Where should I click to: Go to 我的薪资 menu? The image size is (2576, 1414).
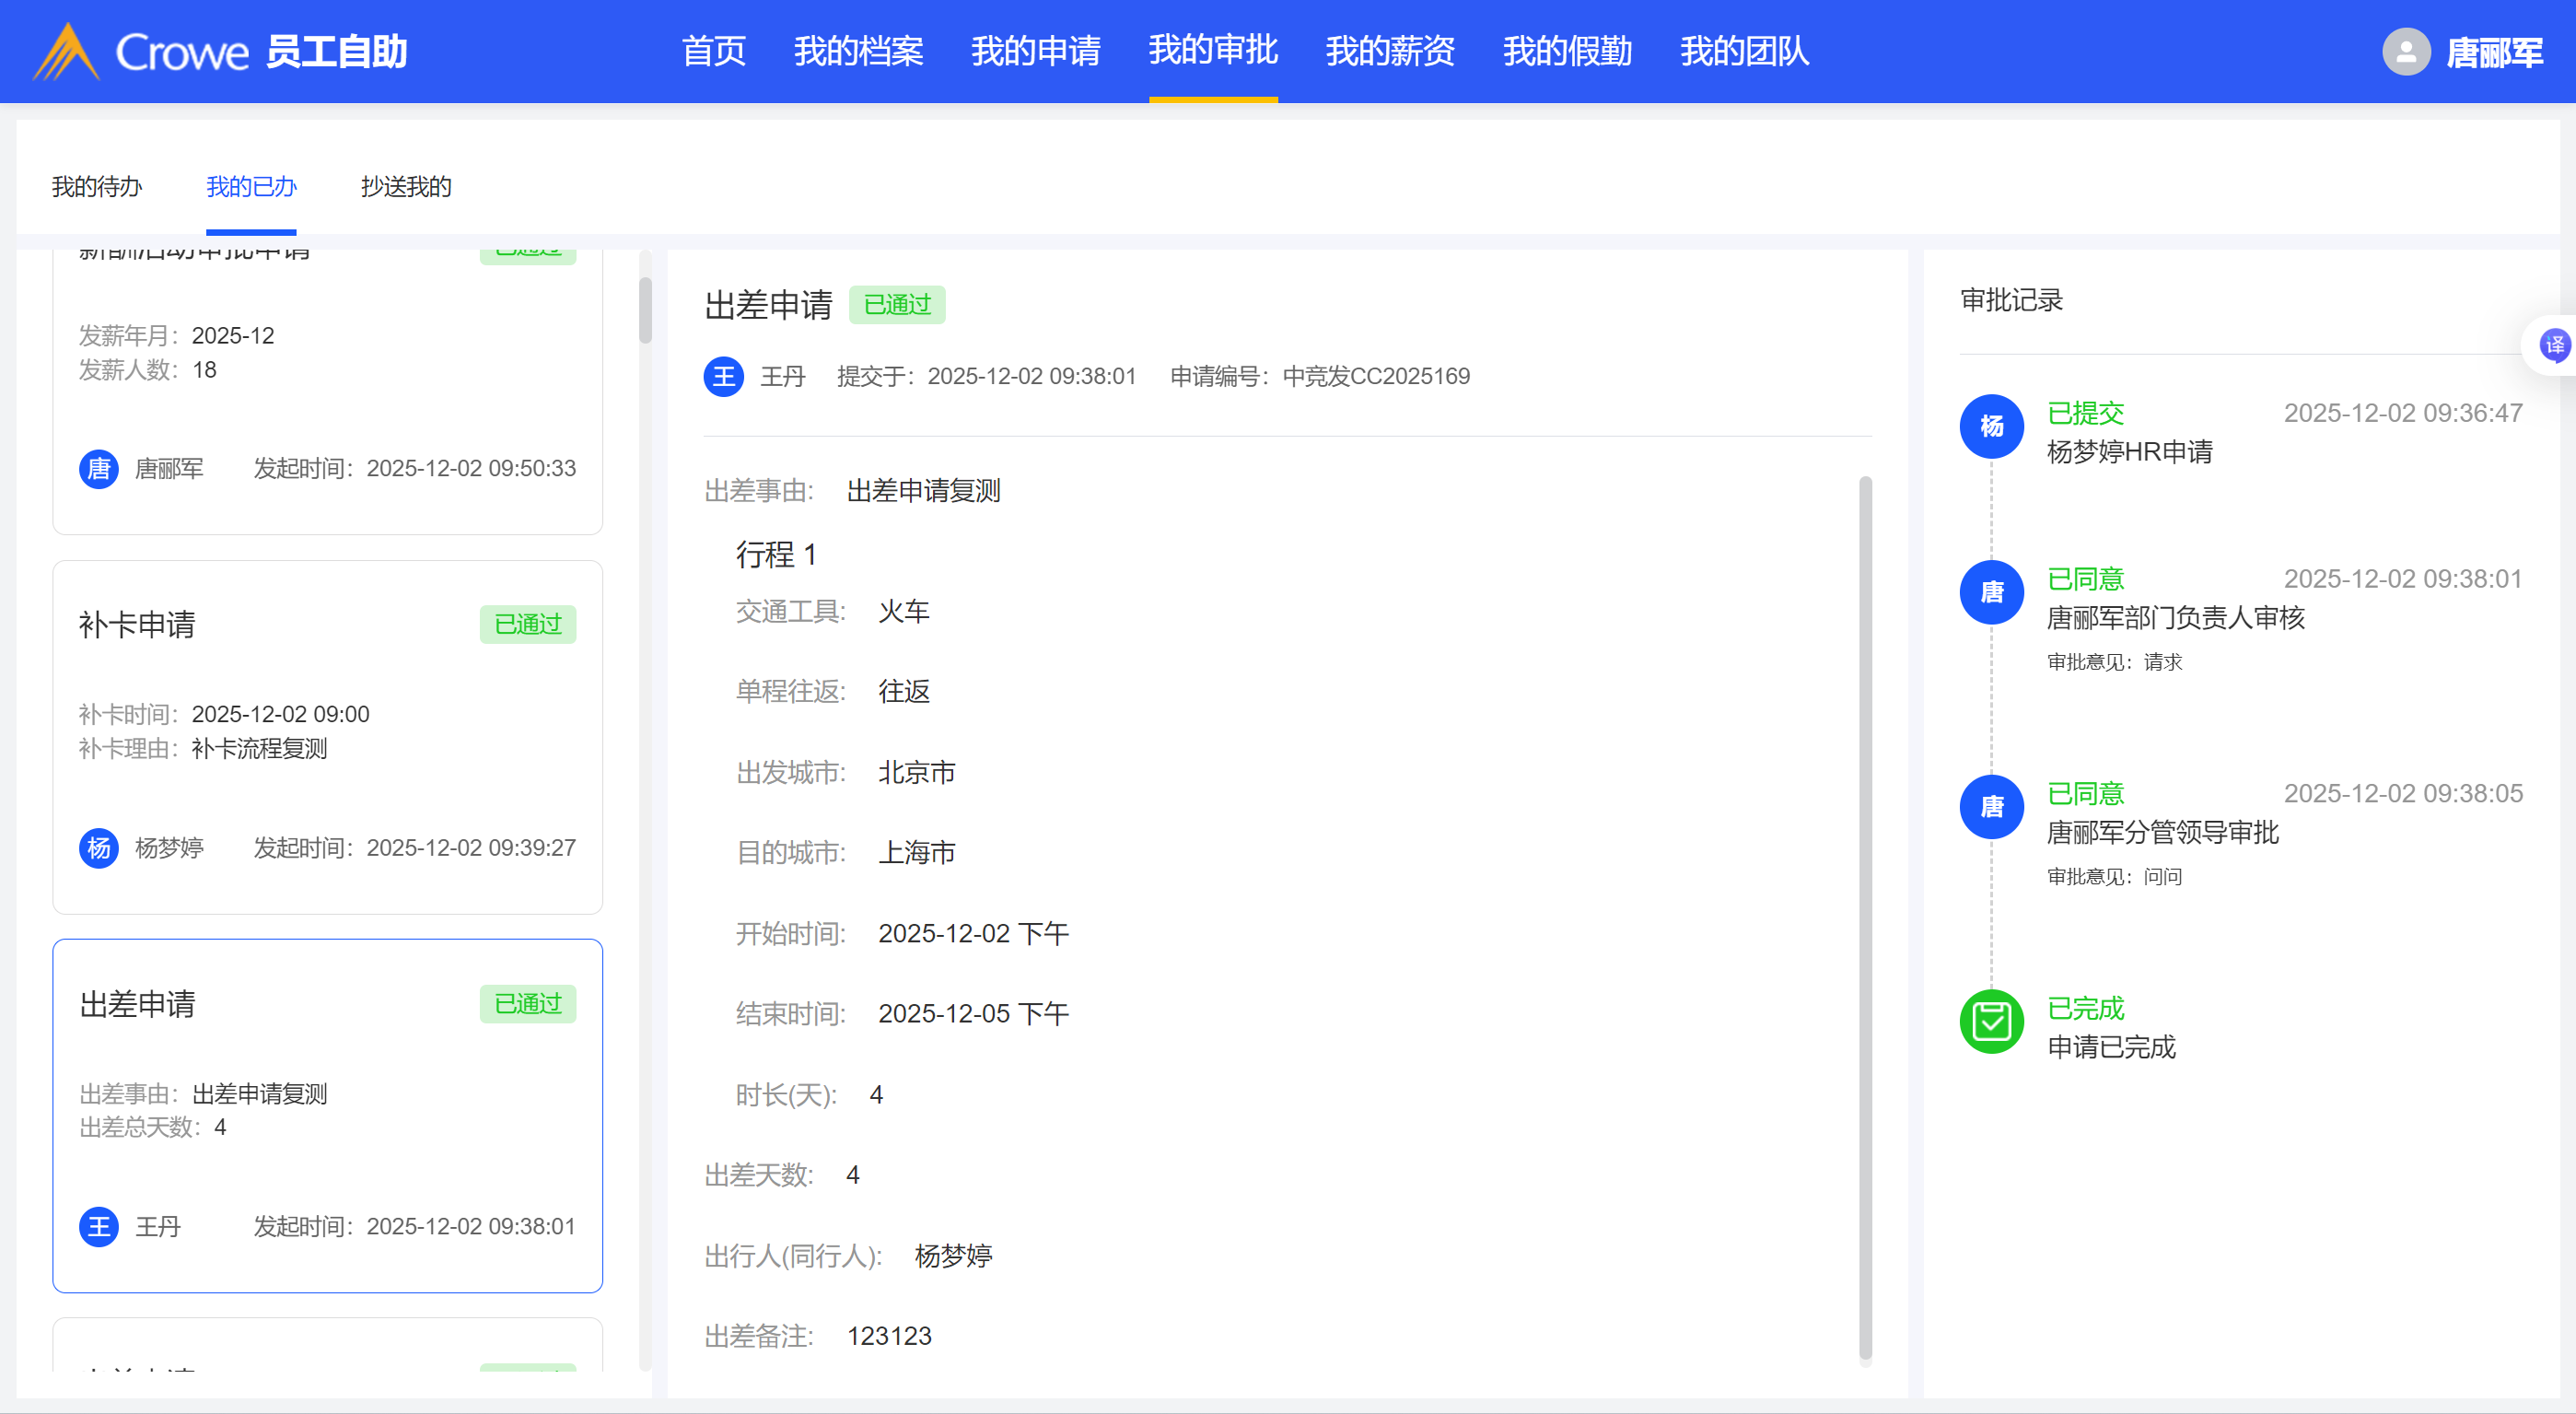(x=1390, y=51)
